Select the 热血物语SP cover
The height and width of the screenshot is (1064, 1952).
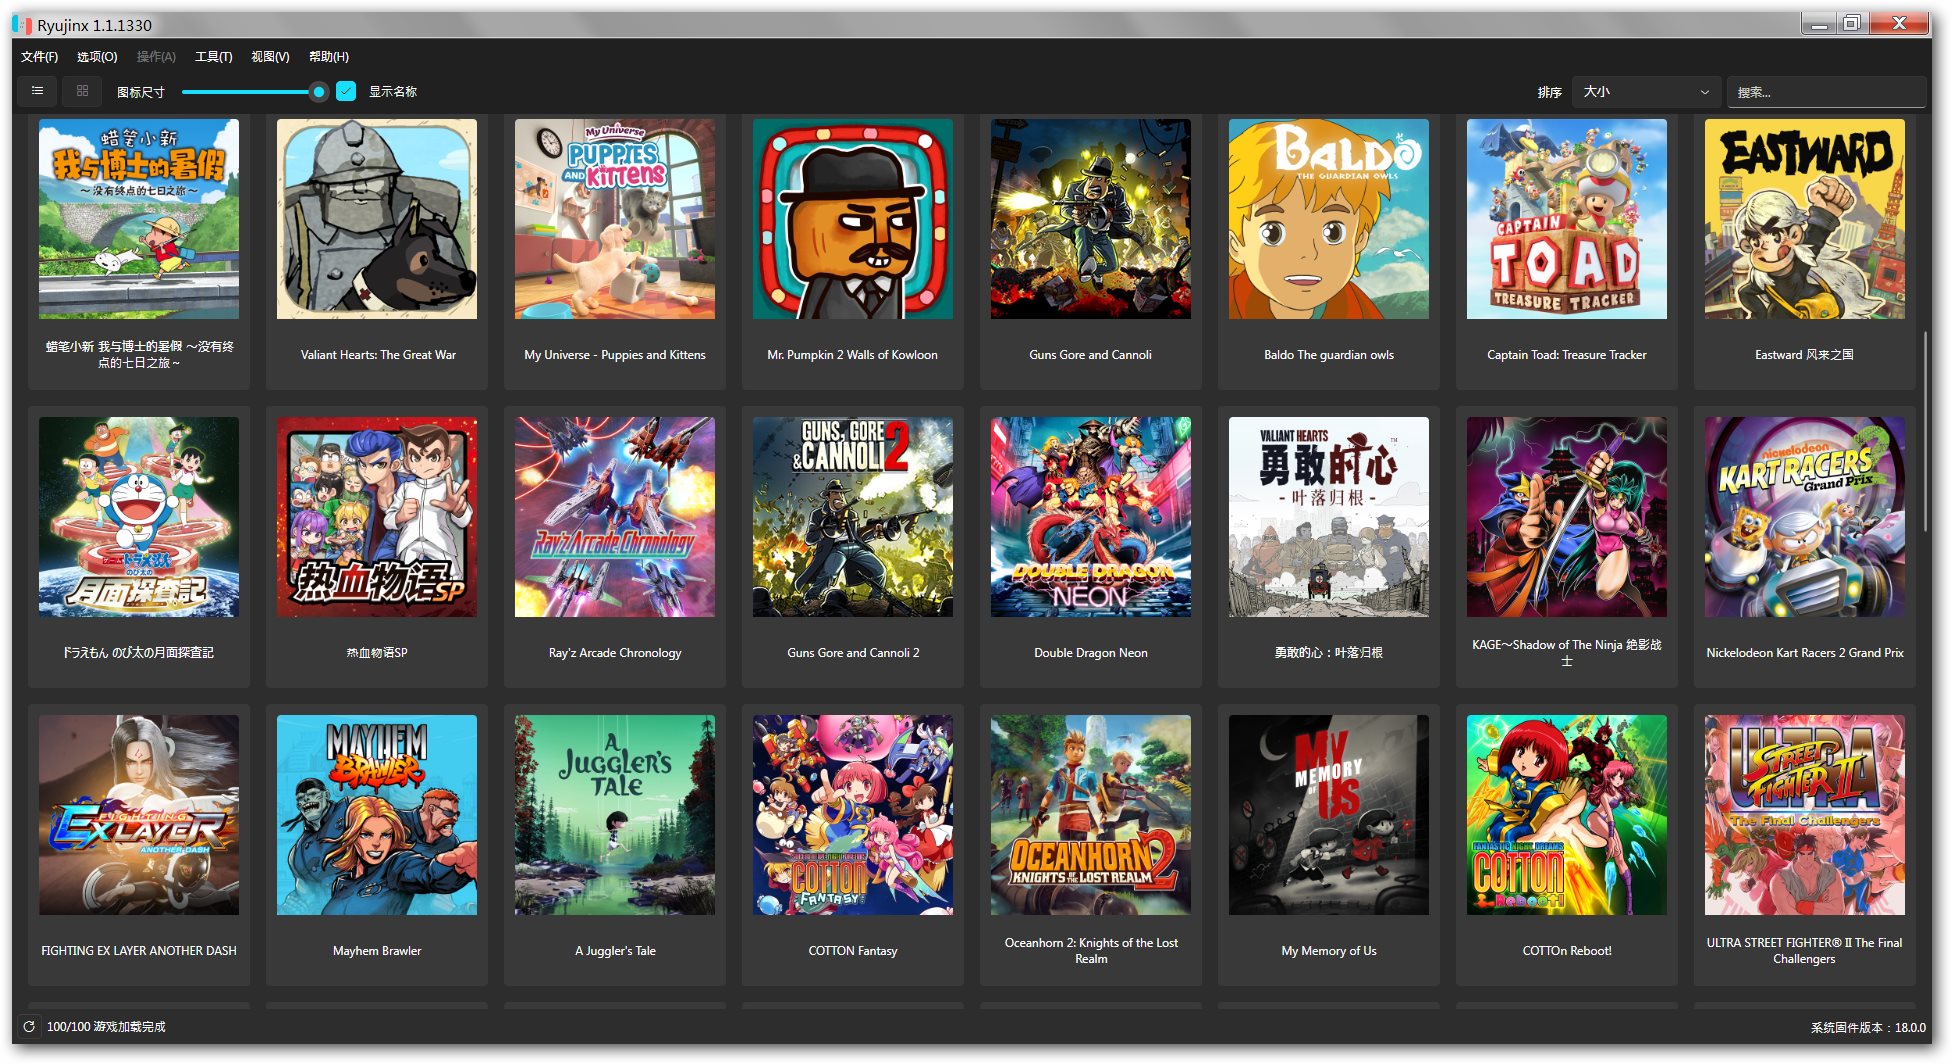click(377, 517)
